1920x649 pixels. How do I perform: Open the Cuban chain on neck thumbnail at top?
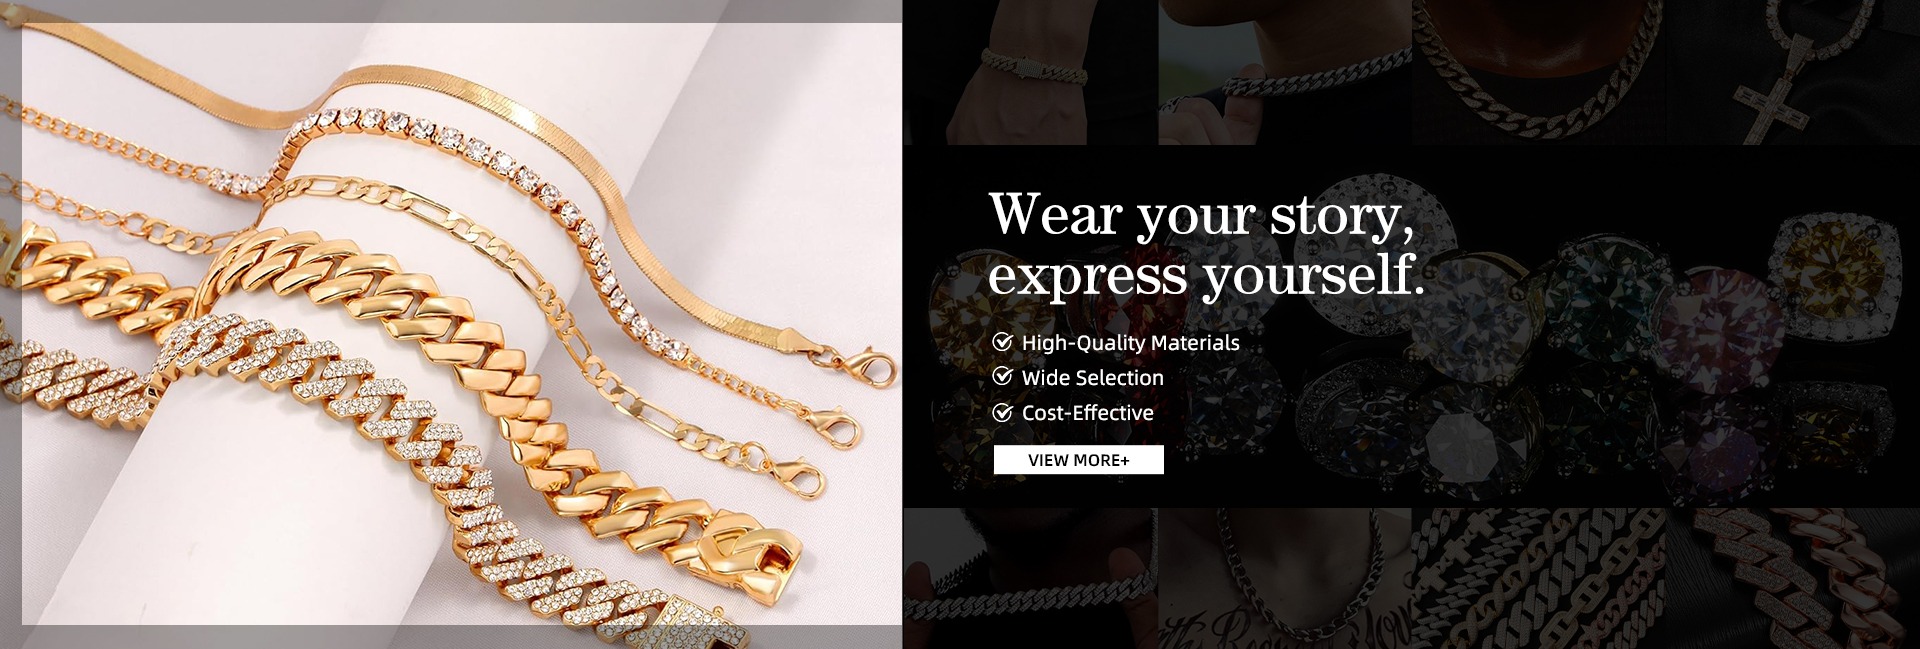[x=1538, y=72]
